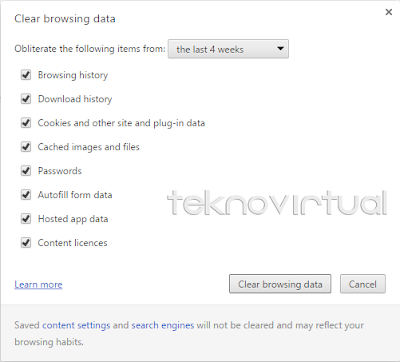Uncheck the Download history checkbox
Image resolution: width=400 pixels, height=362 pixels.
point(26,99)
